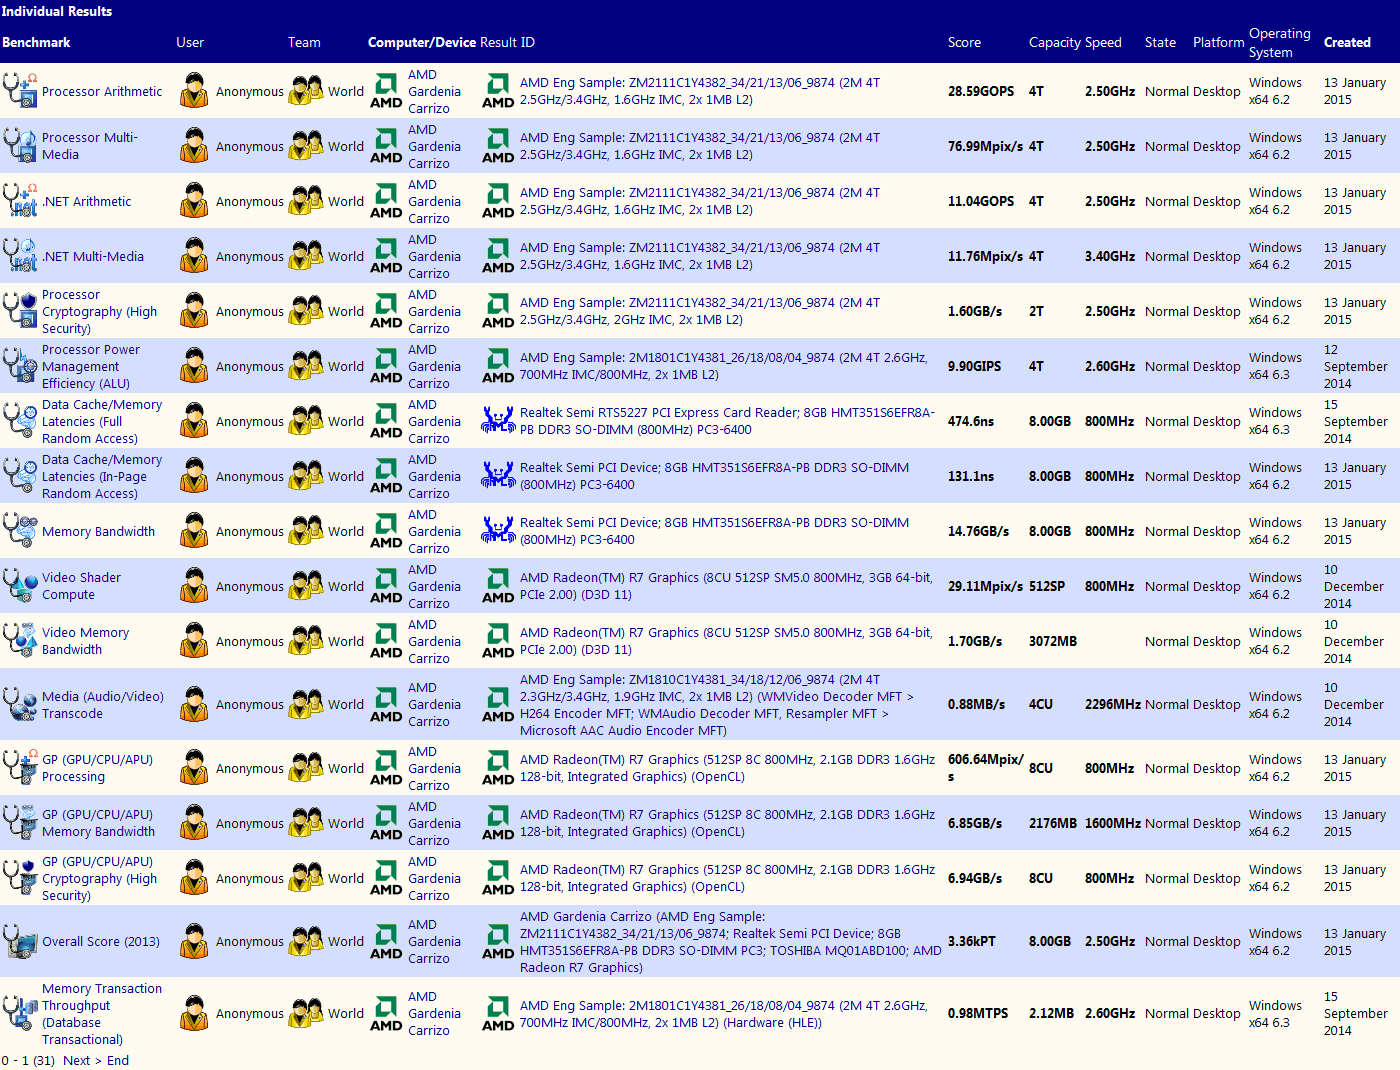The width and height of the screenshot is (1400, 1070).
Task: Select the 474.6ns score value
Action: click(x=971, y=421)
